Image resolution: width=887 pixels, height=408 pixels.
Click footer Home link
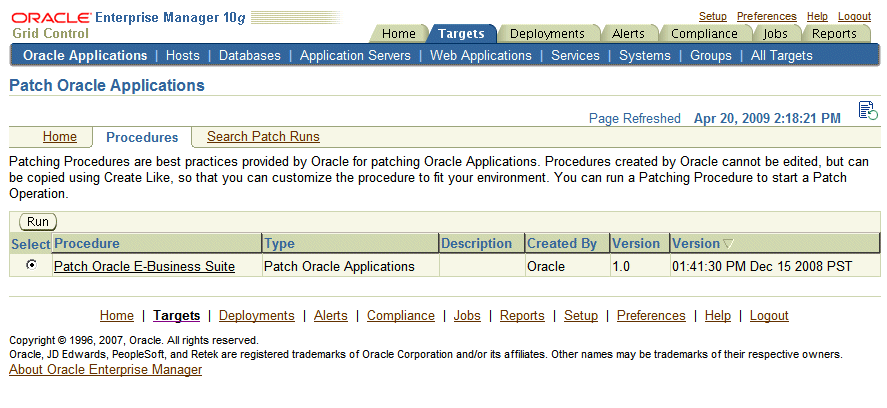[x=117, y=315]
